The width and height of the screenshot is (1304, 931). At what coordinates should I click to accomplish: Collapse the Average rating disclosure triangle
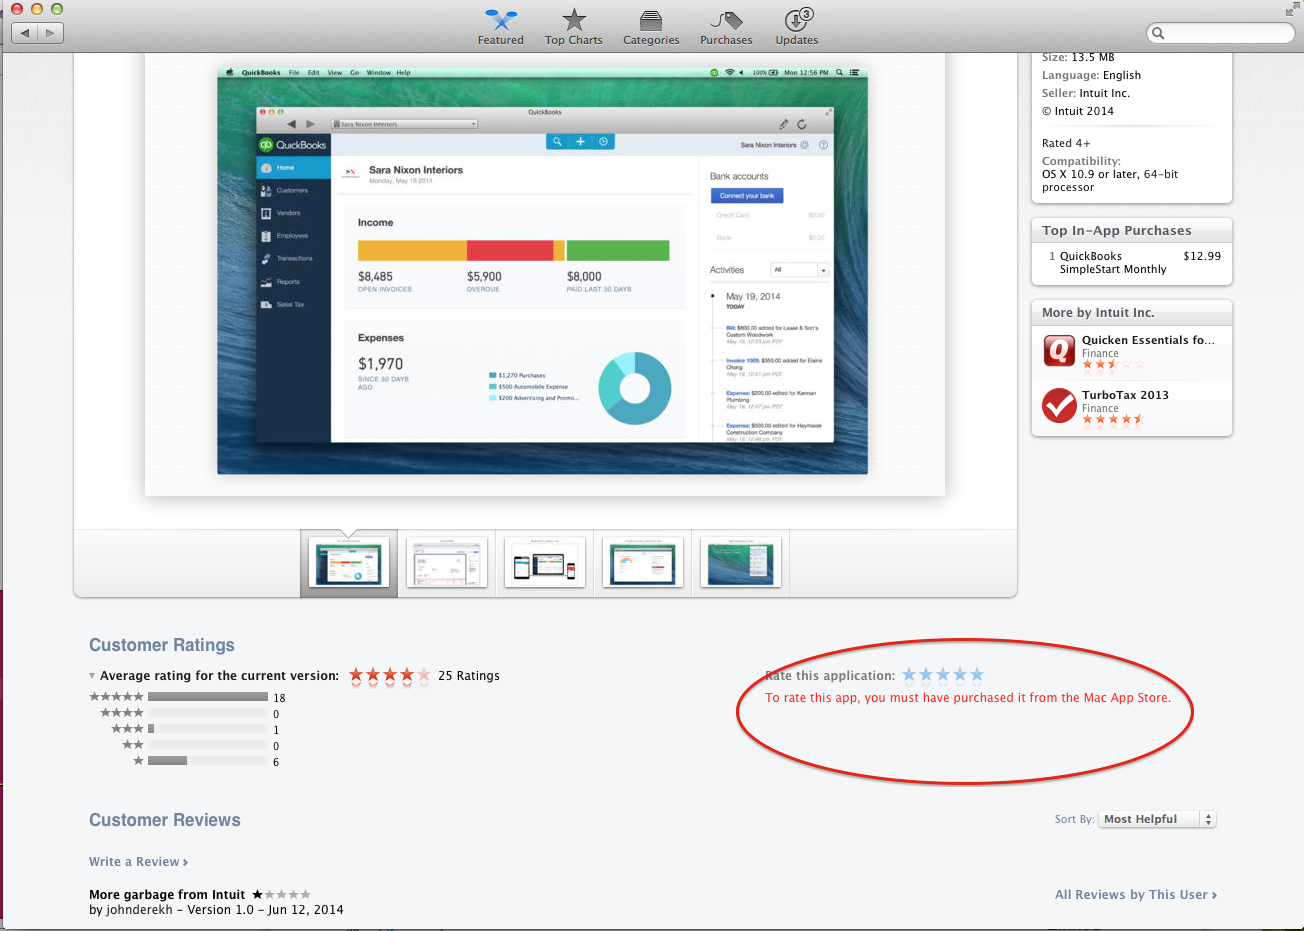pyautogui.click(x=92, y=676)
